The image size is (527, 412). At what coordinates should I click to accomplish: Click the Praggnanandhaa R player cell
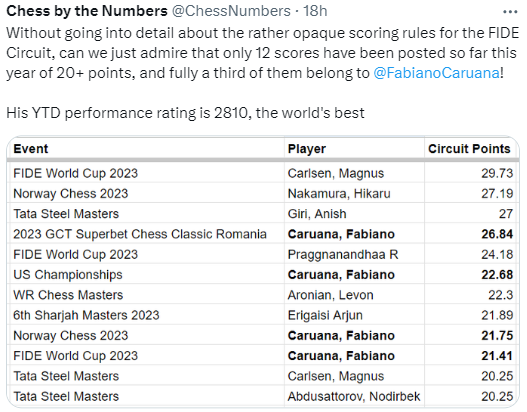pyautogui.click(x=354, y=254)
